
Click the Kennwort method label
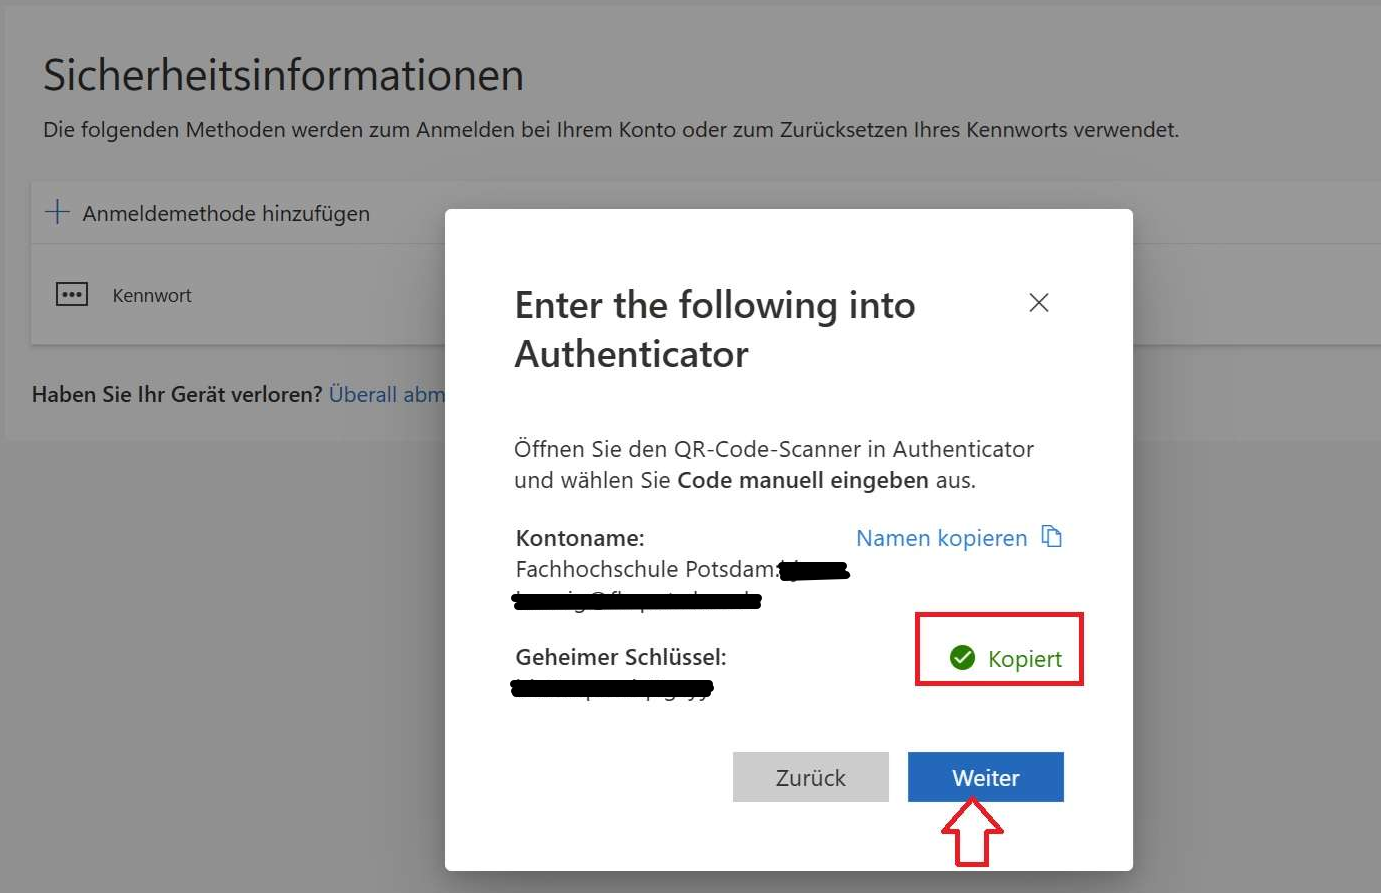pos(152,296)
